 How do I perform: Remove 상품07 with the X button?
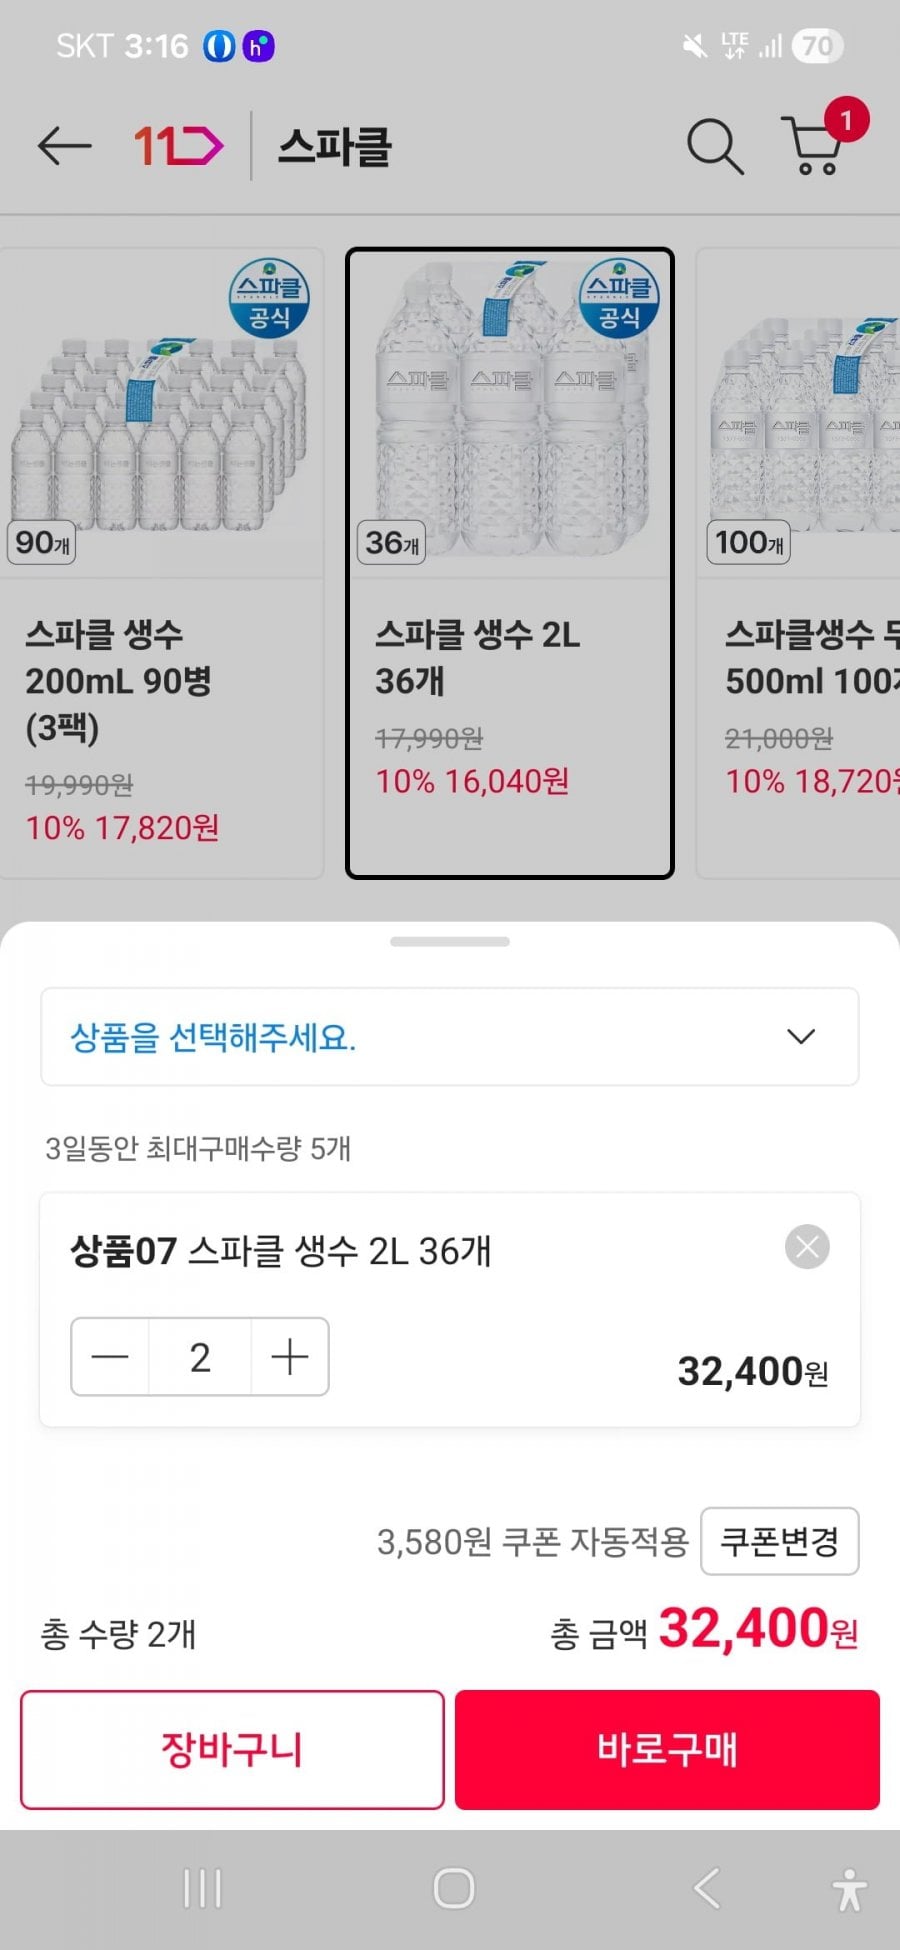[807, 1247]
